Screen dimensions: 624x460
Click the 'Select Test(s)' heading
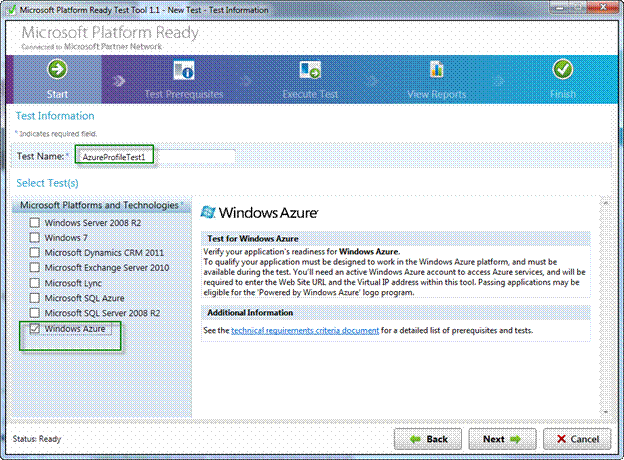coord(47,183)
